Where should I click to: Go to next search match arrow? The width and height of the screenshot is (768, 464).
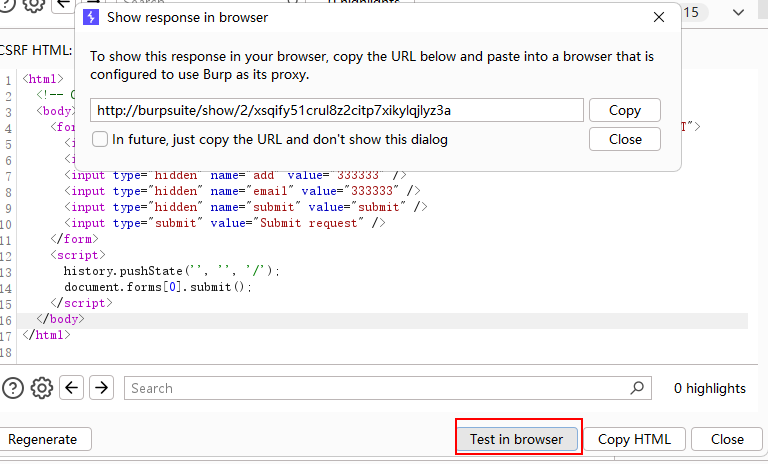pyautogui.click(x=101, y=388)
